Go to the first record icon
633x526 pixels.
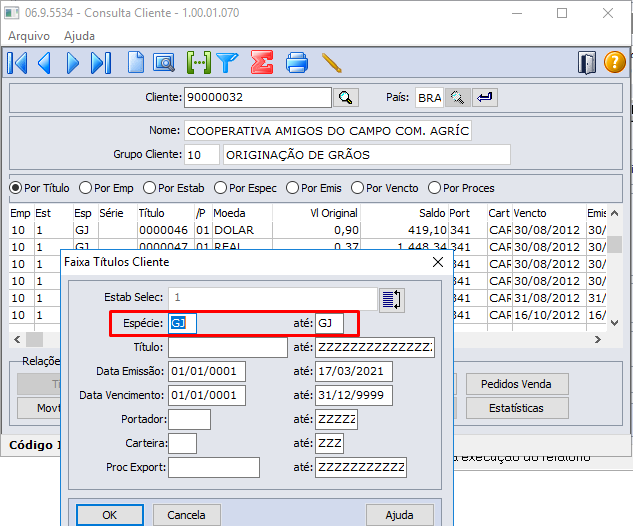pos(17,63)
